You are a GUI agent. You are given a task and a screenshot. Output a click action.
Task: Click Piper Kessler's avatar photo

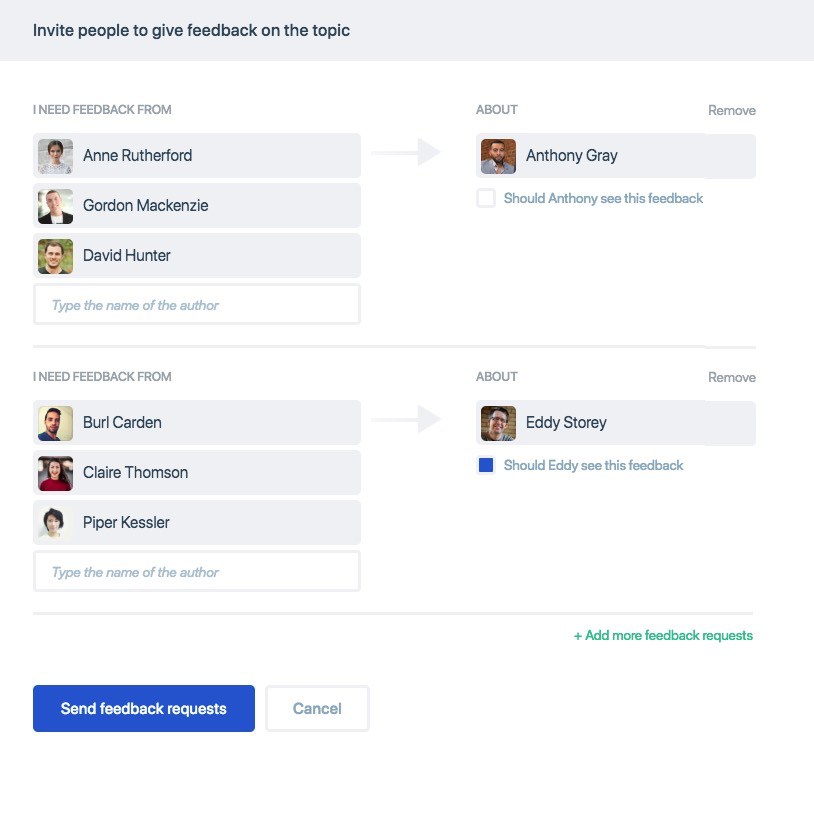(x=55, y=523)
